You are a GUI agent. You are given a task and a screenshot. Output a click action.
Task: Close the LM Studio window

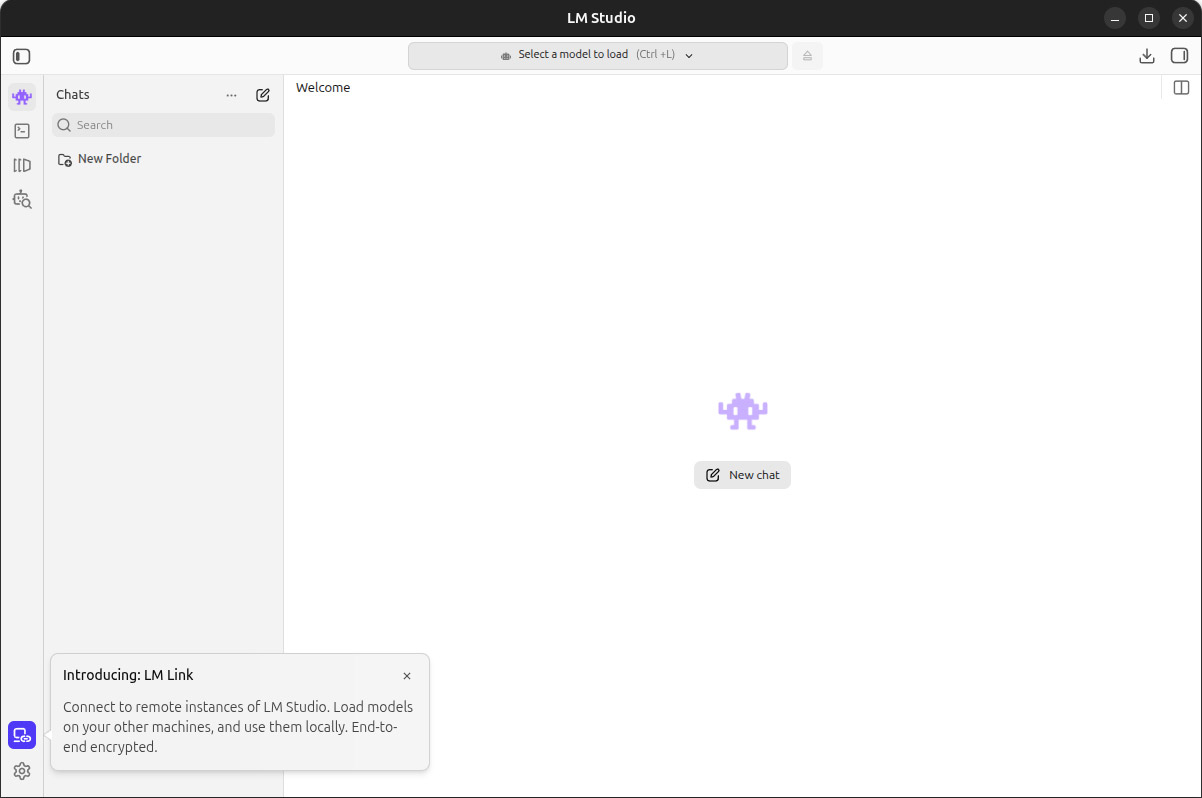tap(1182, 18)
